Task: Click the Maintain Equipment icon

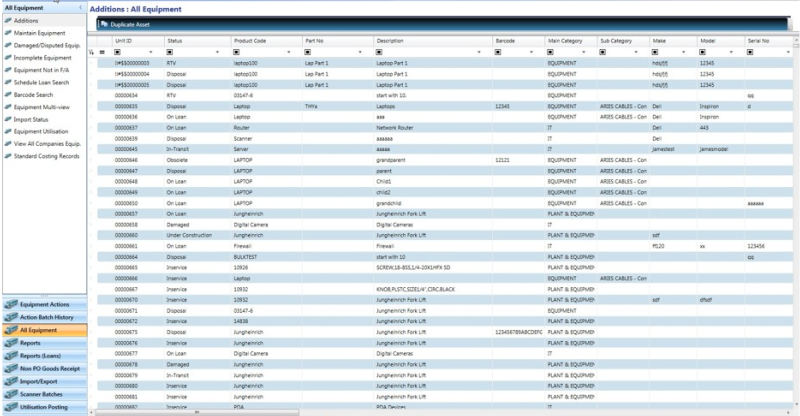Action: [x=8, y=33]
